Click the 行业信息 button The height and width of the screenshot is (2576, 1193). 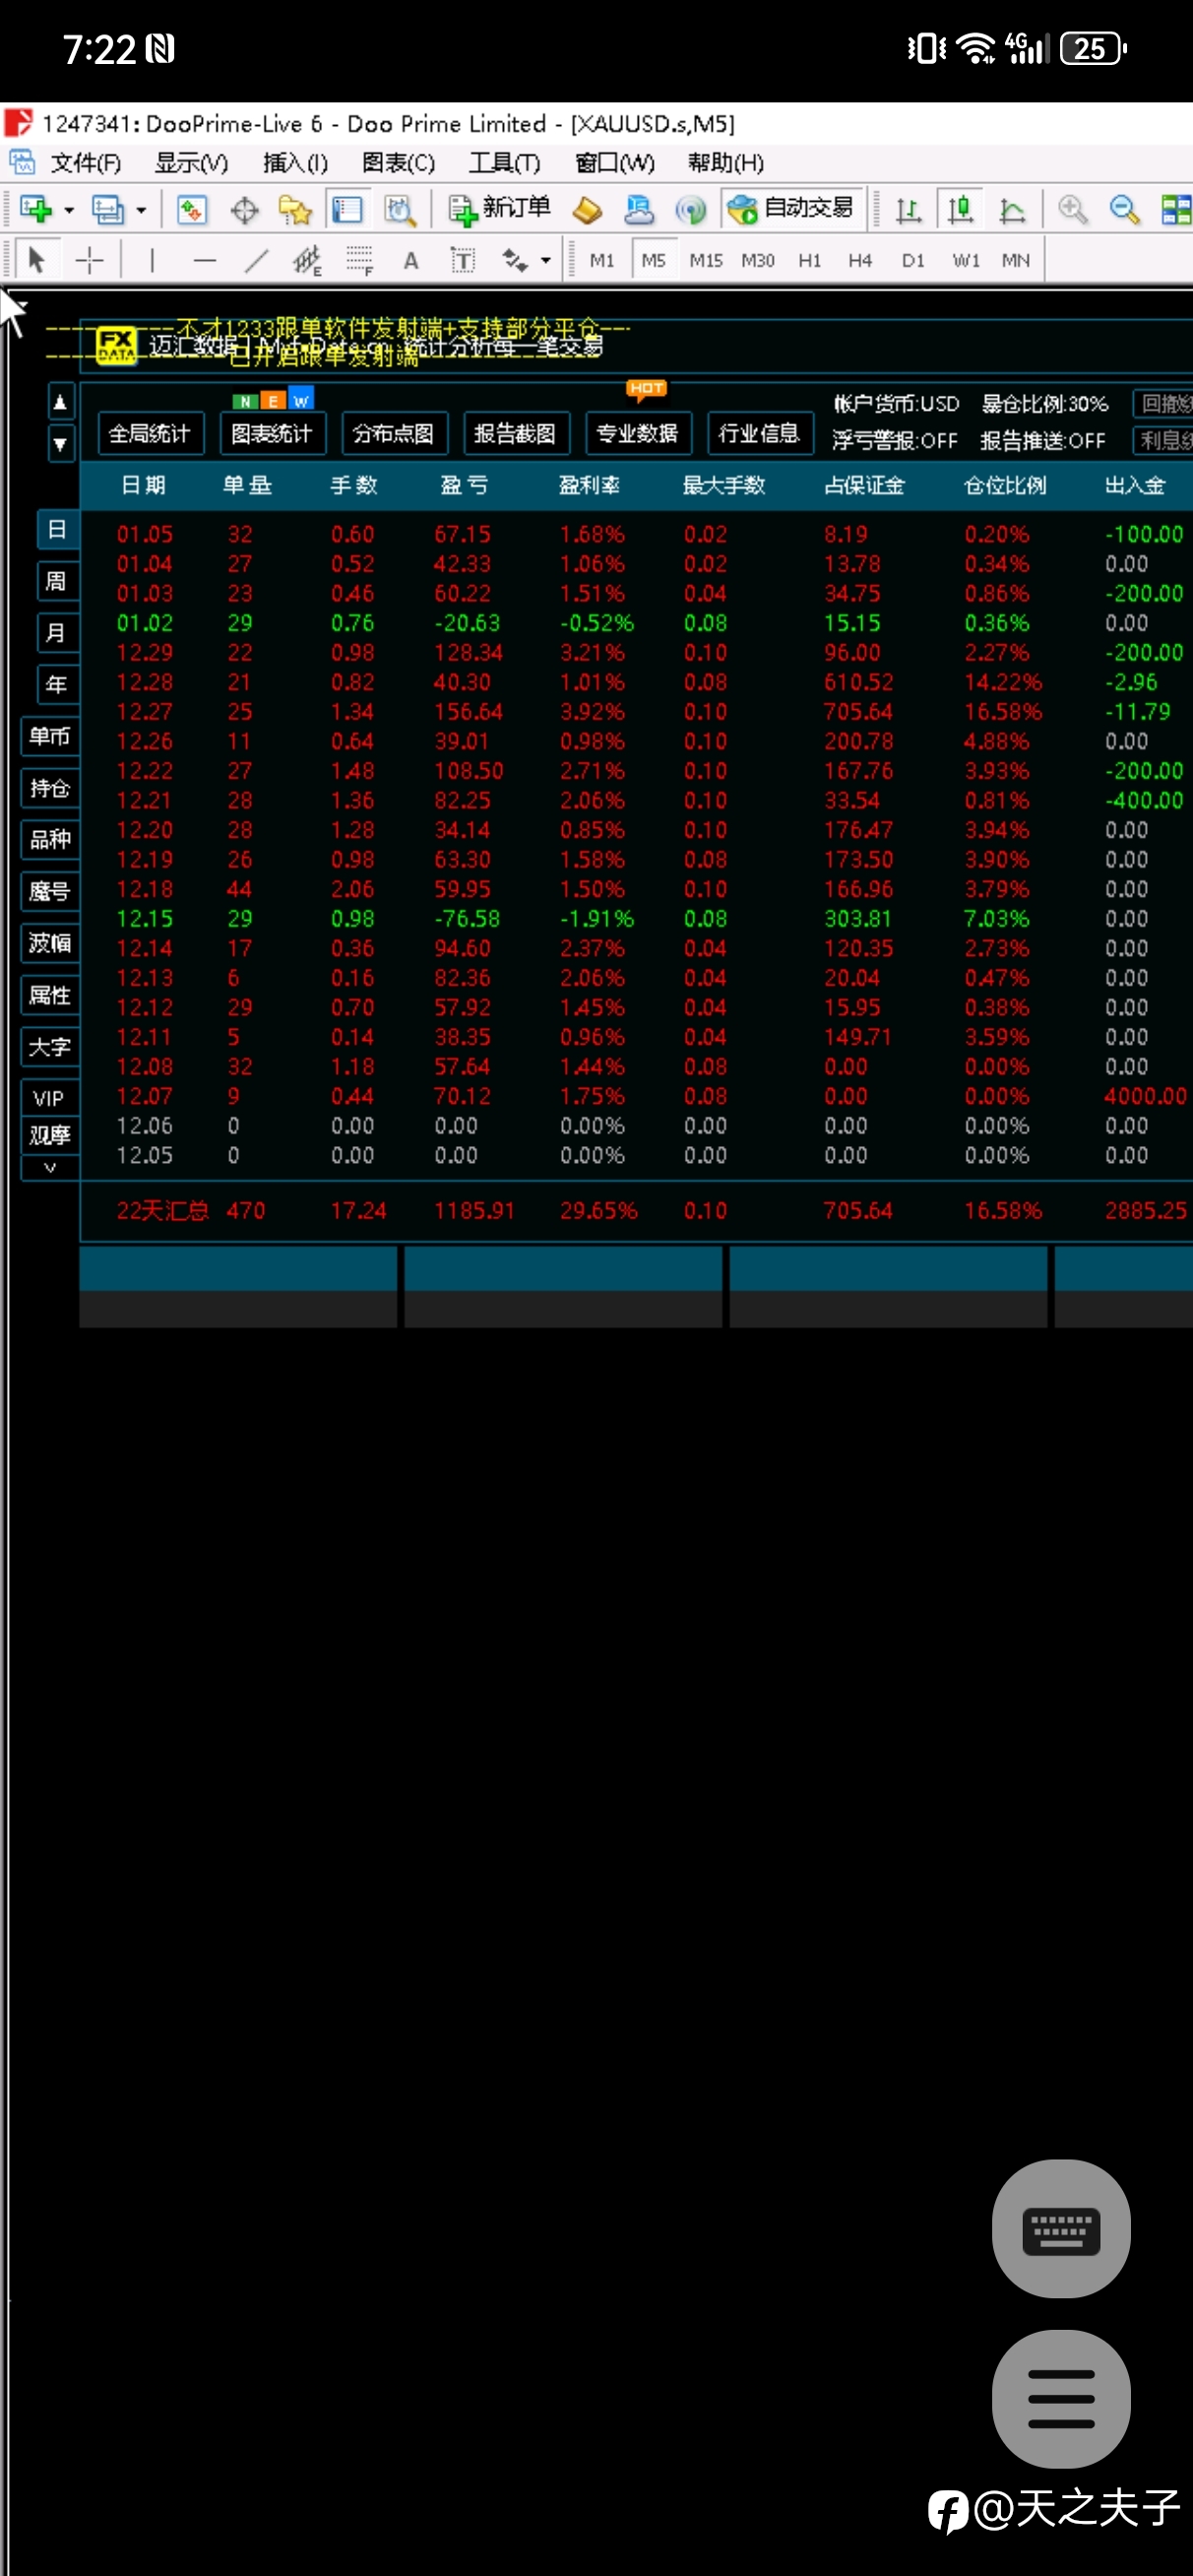click(760, 433)
